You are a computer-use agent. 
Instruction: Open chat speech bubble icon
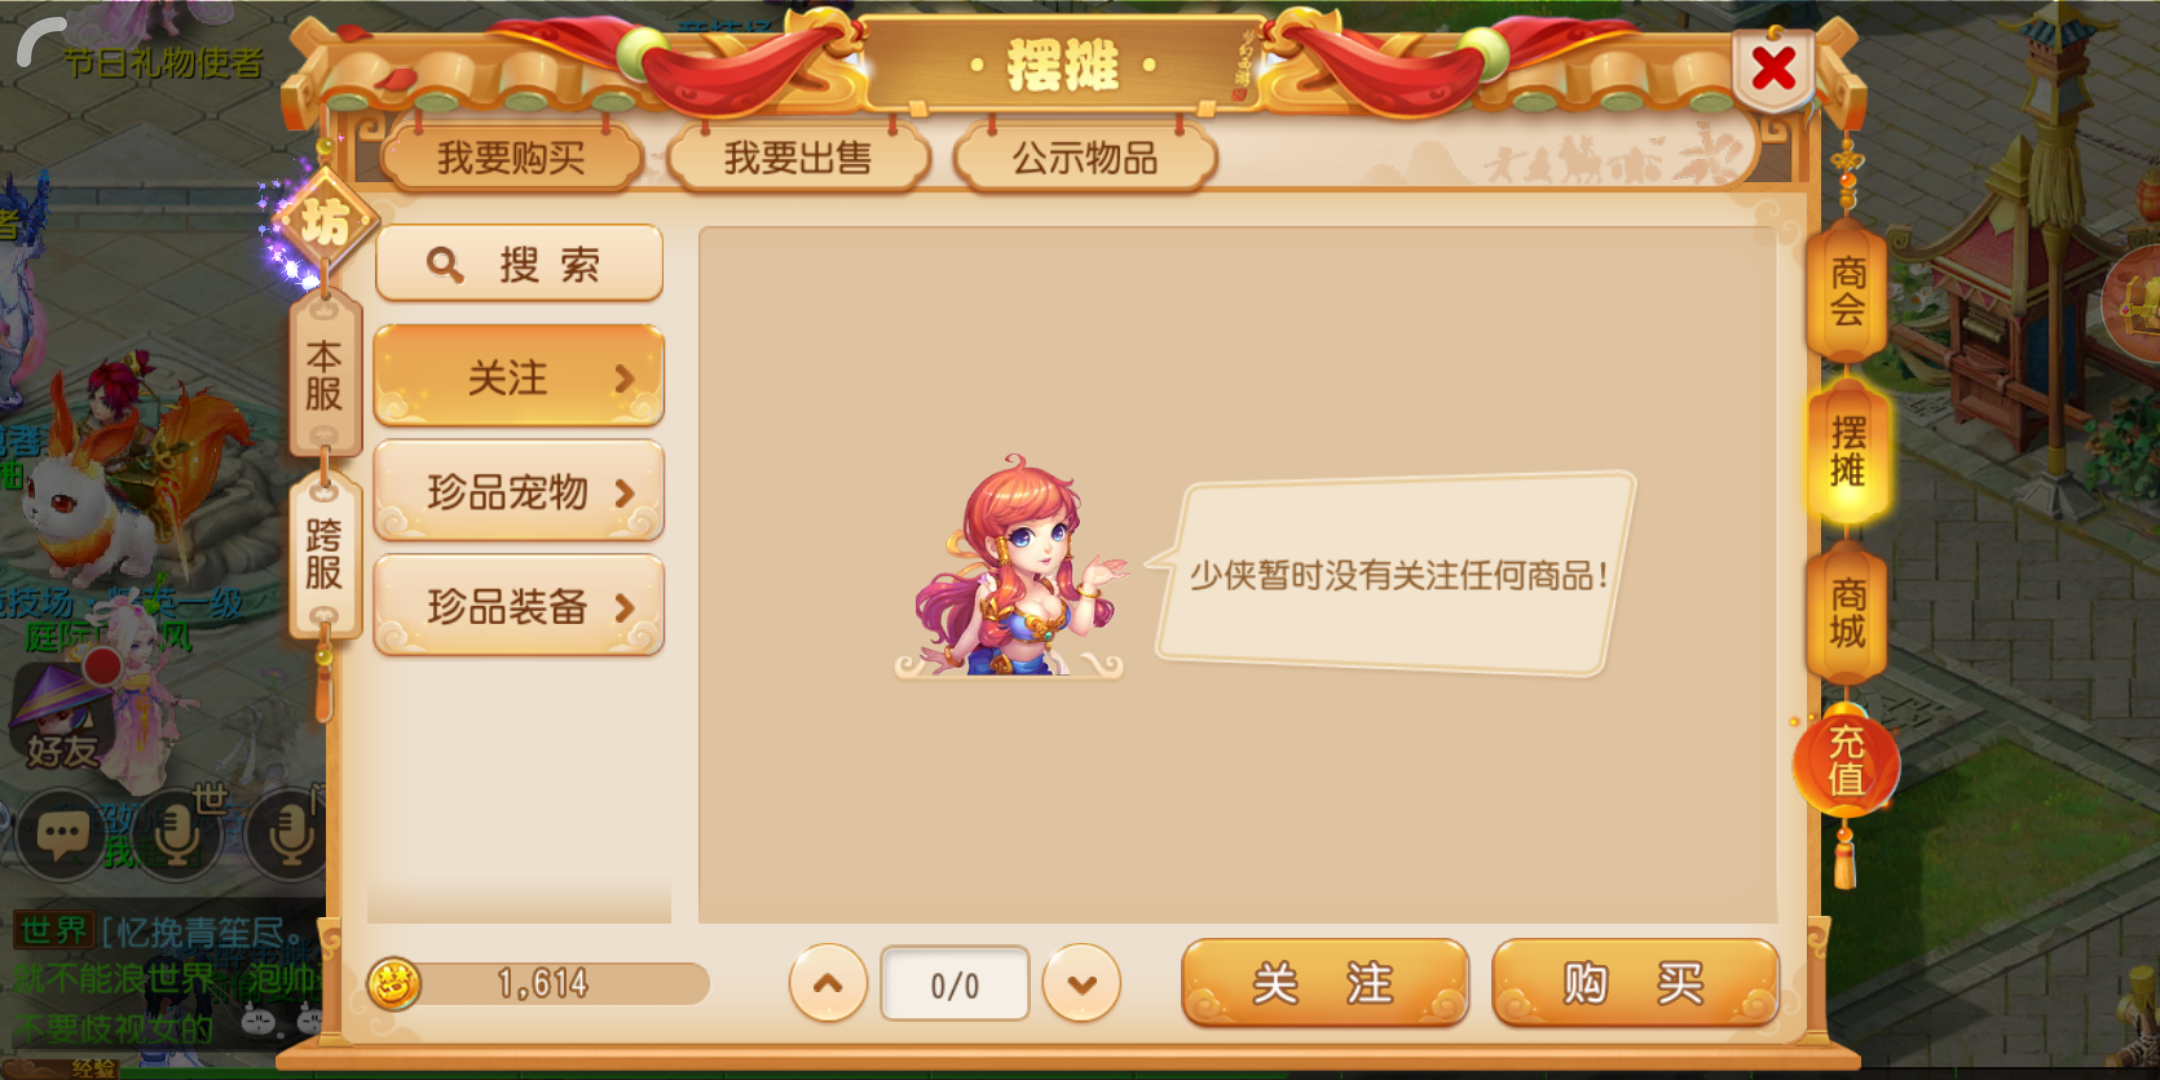(x=62, y=833)
